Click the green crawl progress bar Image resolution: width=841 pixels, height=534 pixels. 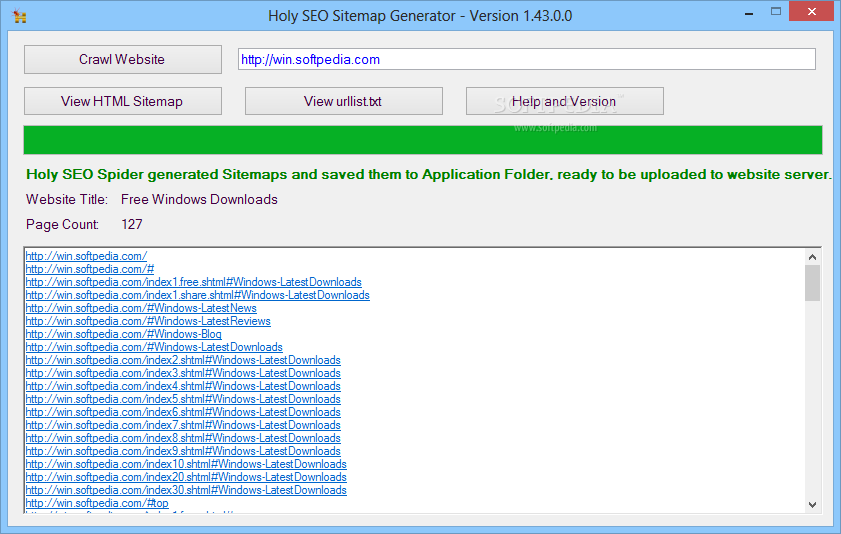click(422, 140)
